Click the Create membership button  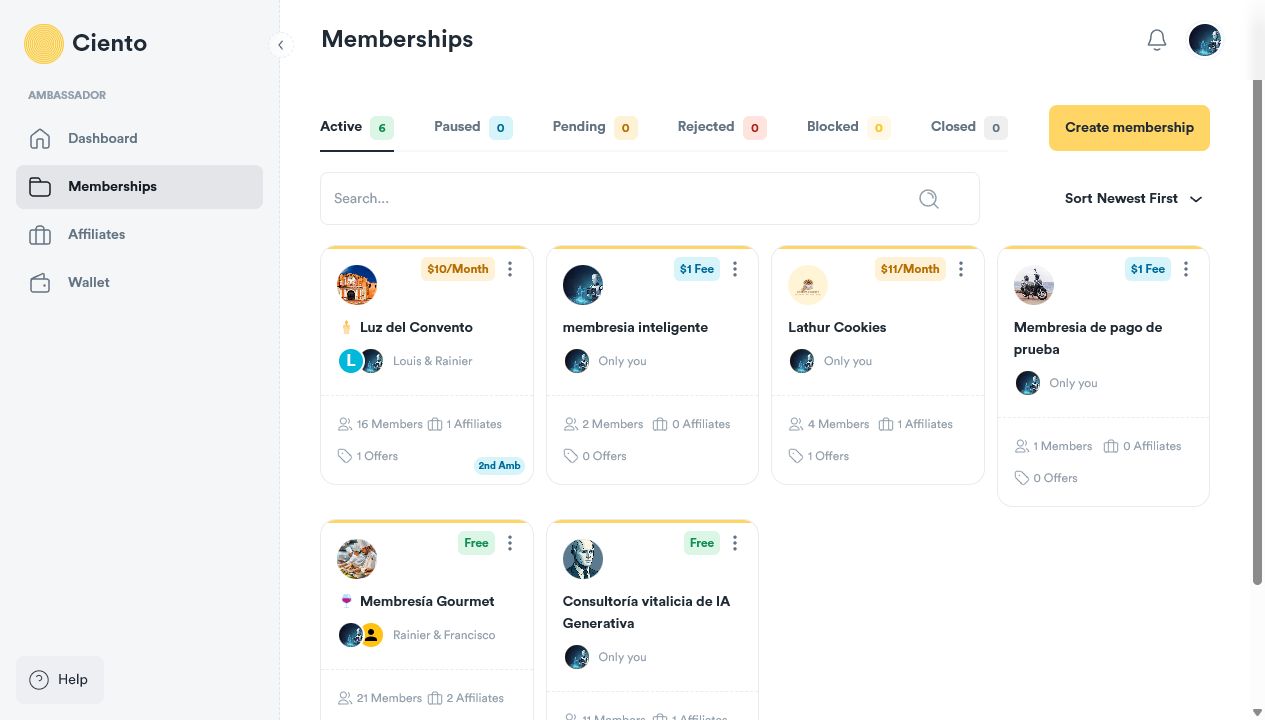pos(1129,128)
